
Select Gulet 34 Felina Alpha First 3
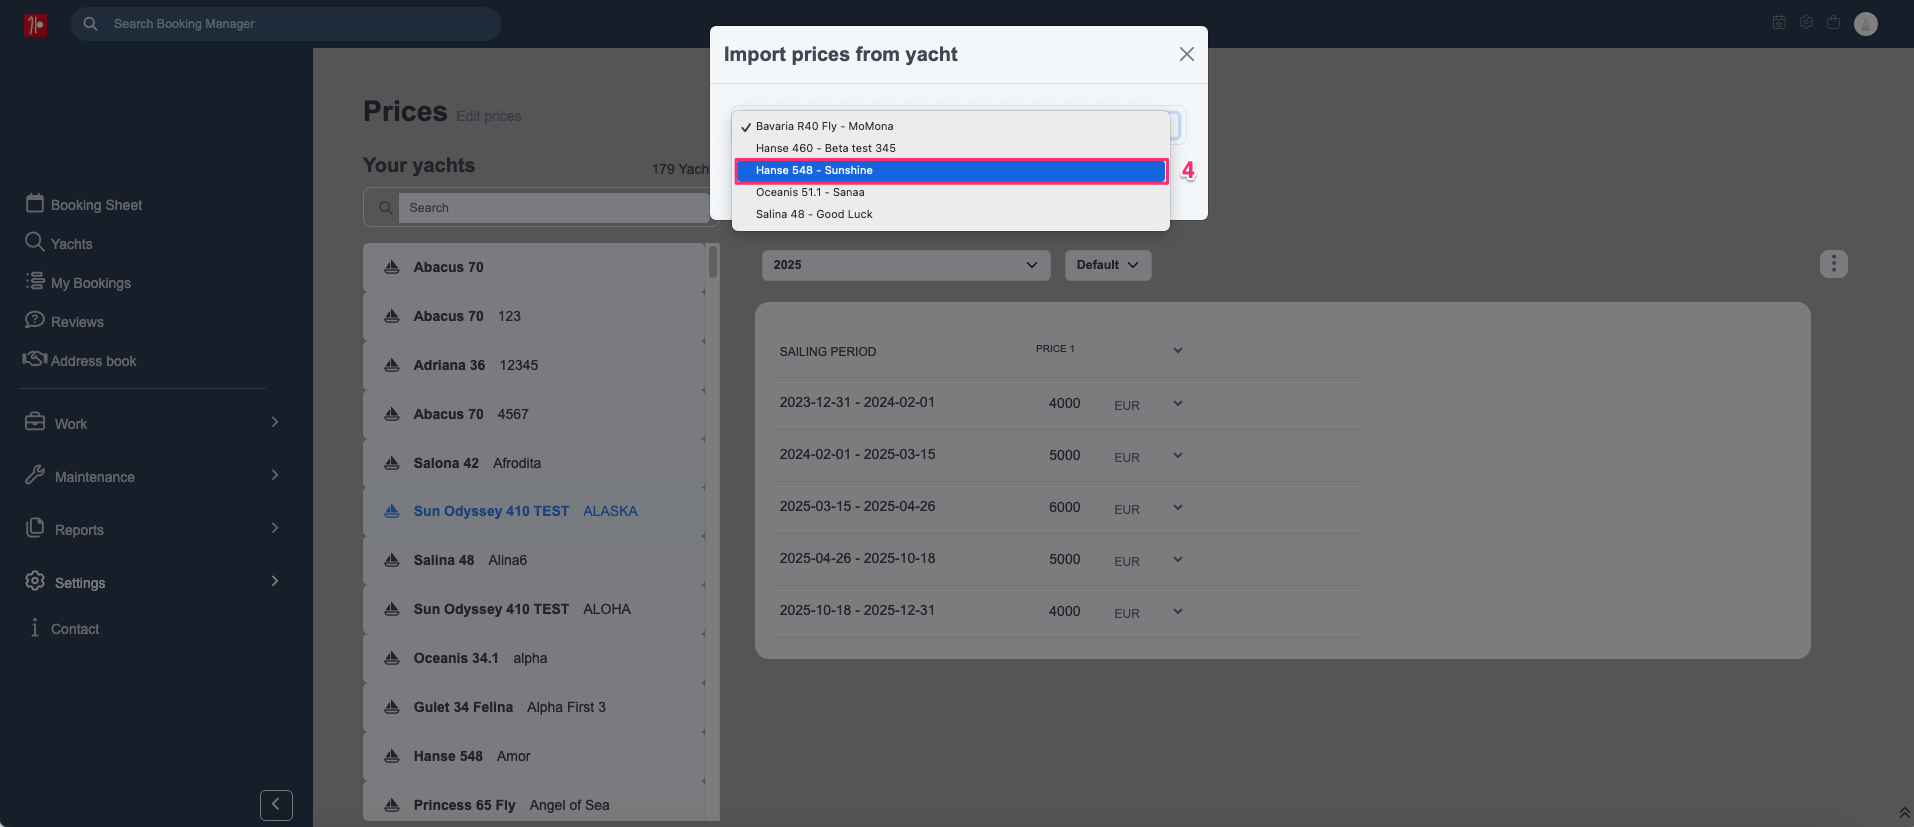(x=534, y=707)
